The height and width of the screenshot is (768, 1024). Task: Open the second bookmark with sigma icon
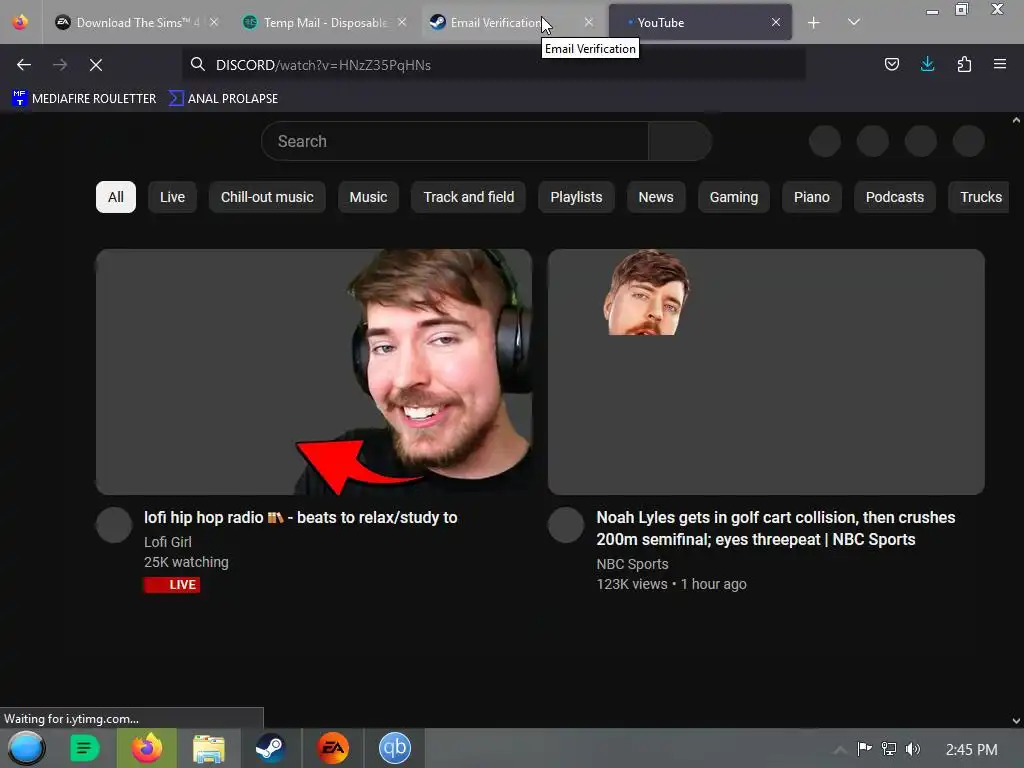click(223, 99)
